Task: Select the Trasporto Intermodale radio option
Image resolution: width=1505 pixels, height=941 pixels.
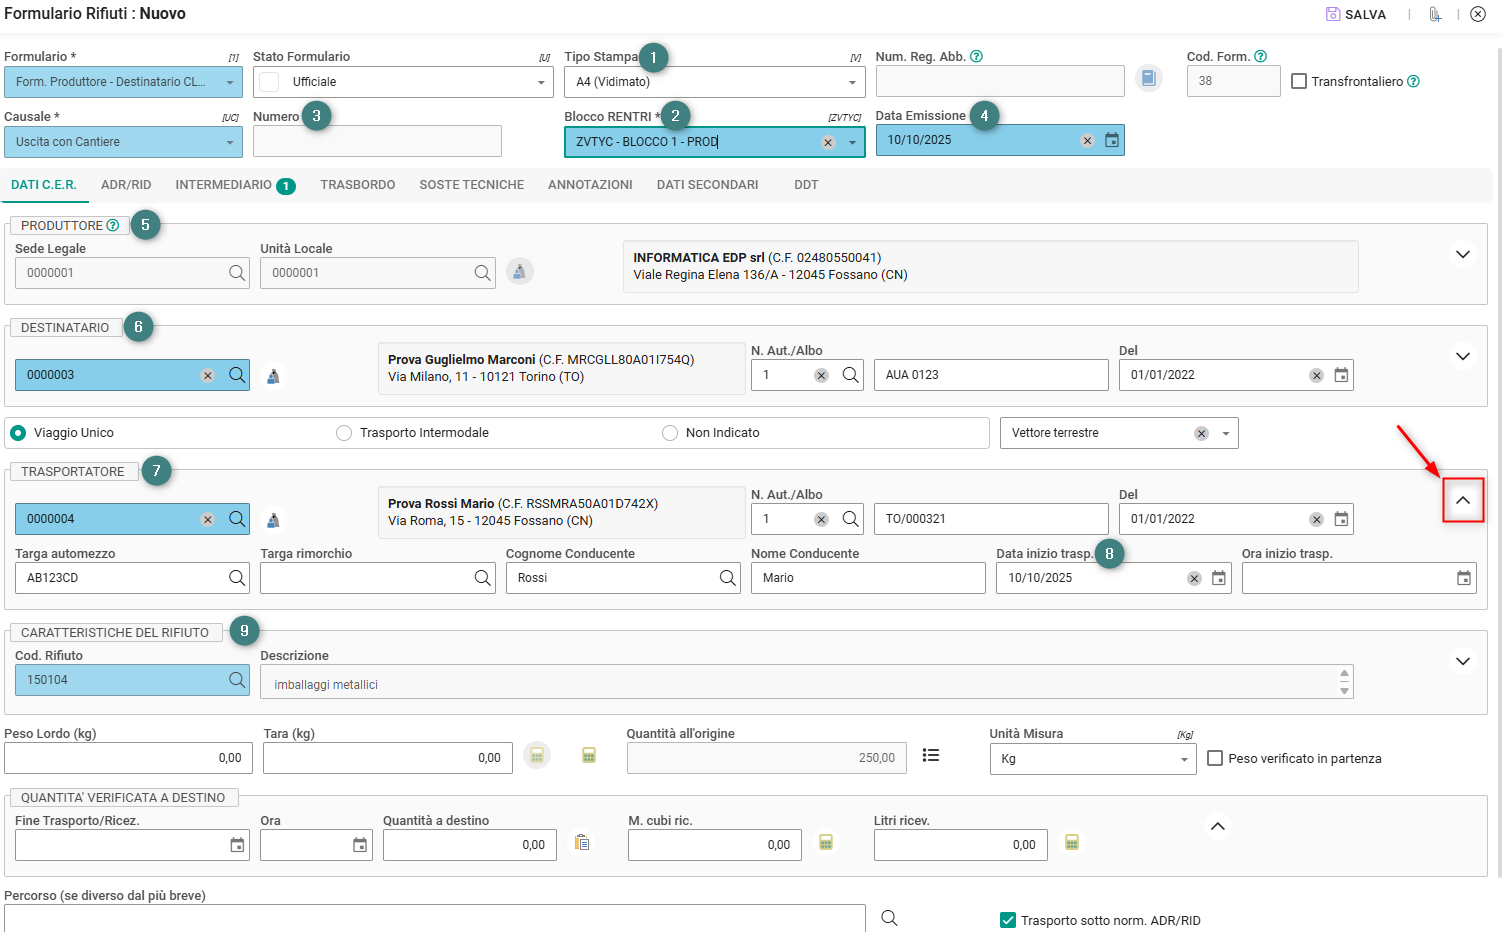Action: click(344, 433)
